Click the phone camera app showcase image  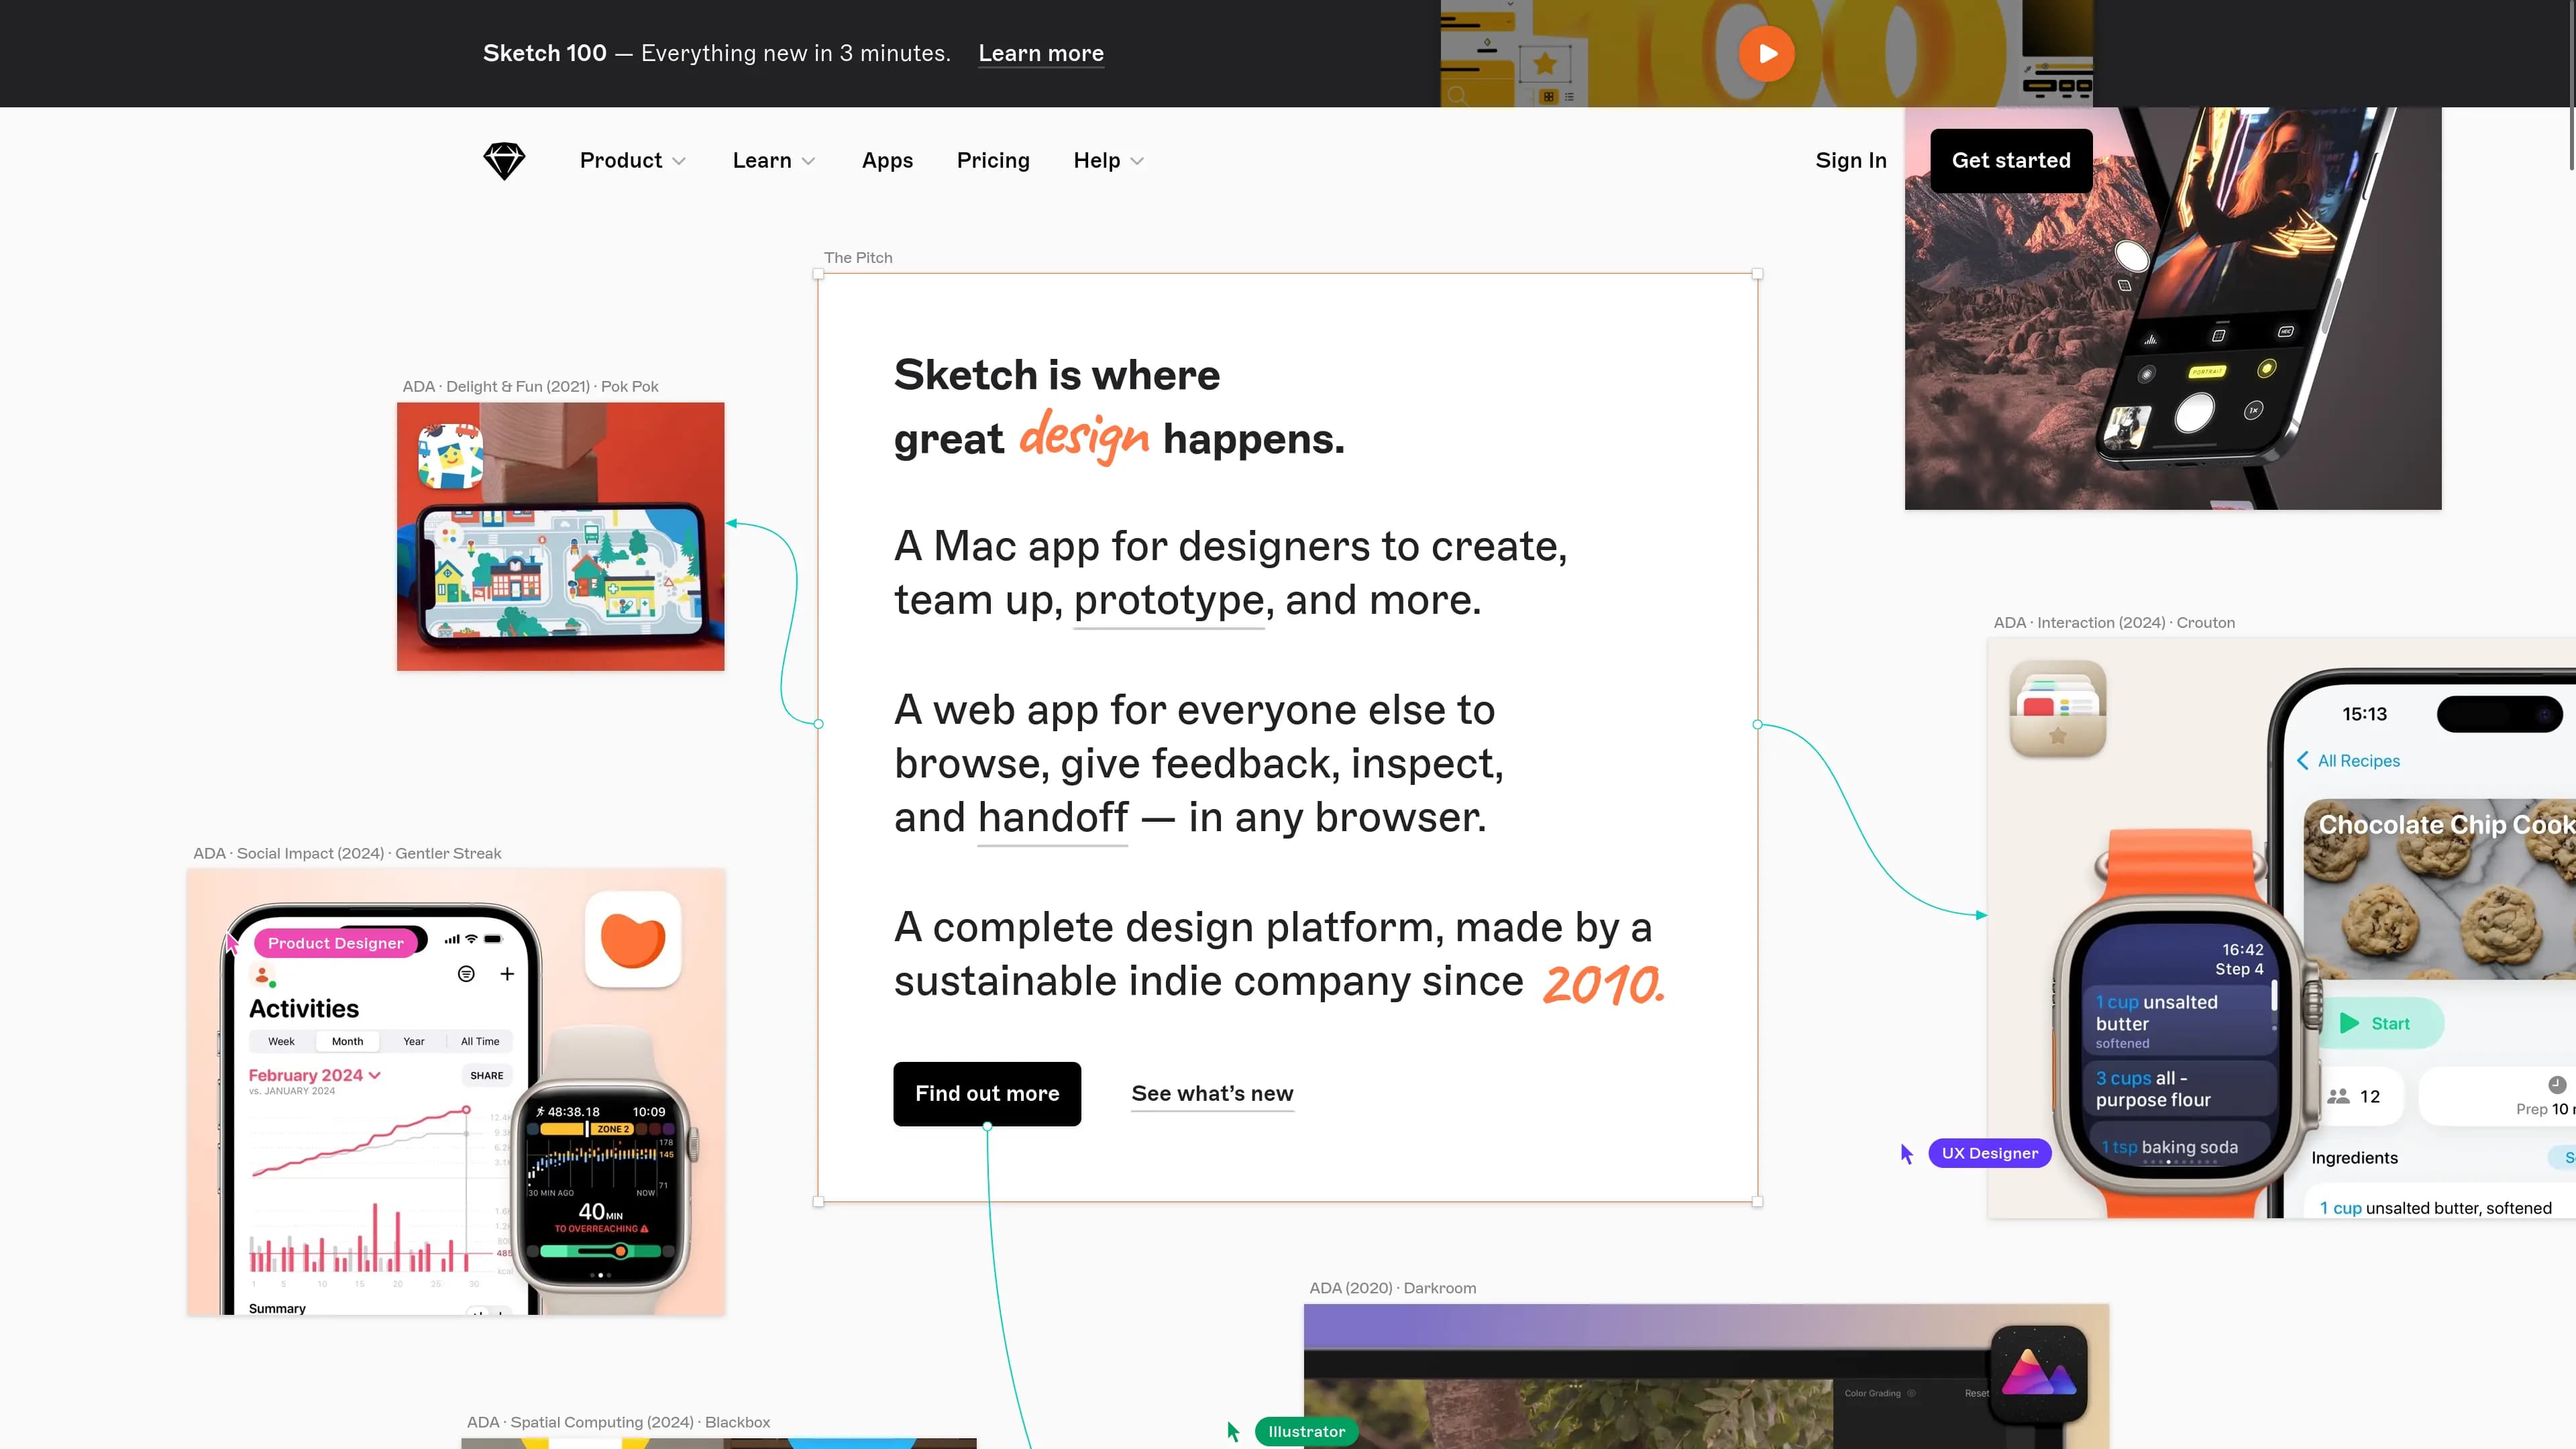(x=2172, y=308)
